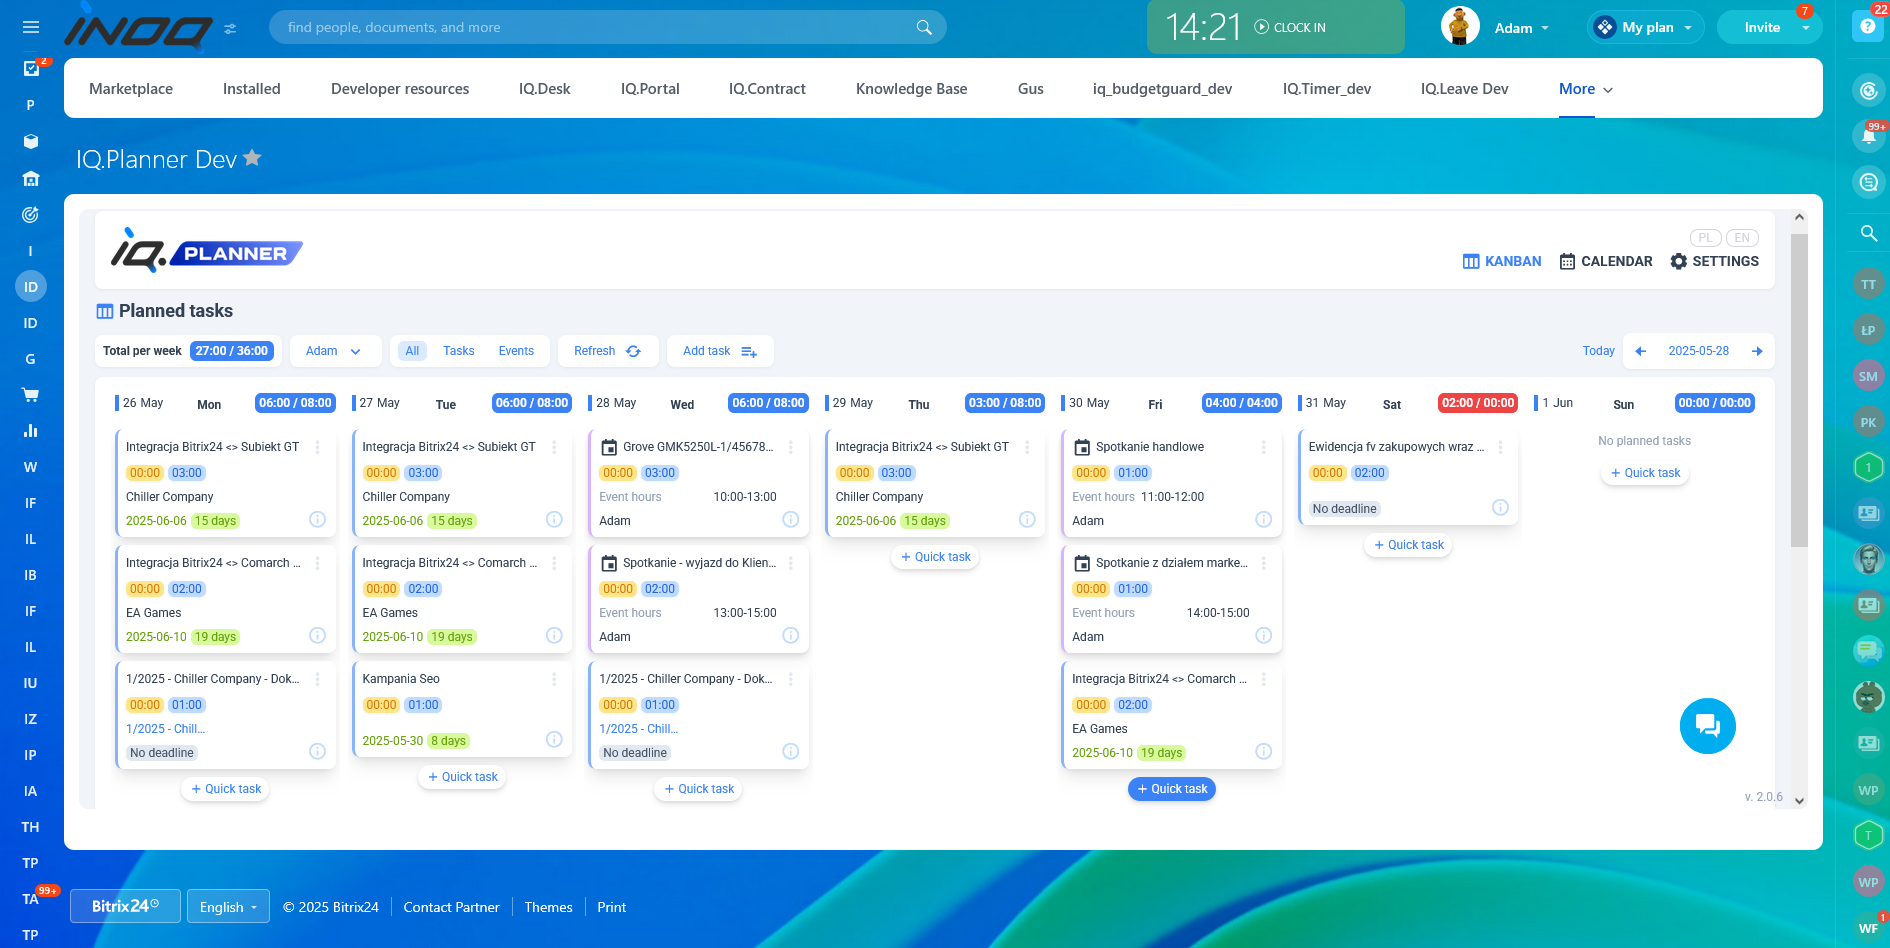The image size is (1890, 948).
Task: Go to previous week arrow
Action: pyautogui.click(x=1640, y=351)
